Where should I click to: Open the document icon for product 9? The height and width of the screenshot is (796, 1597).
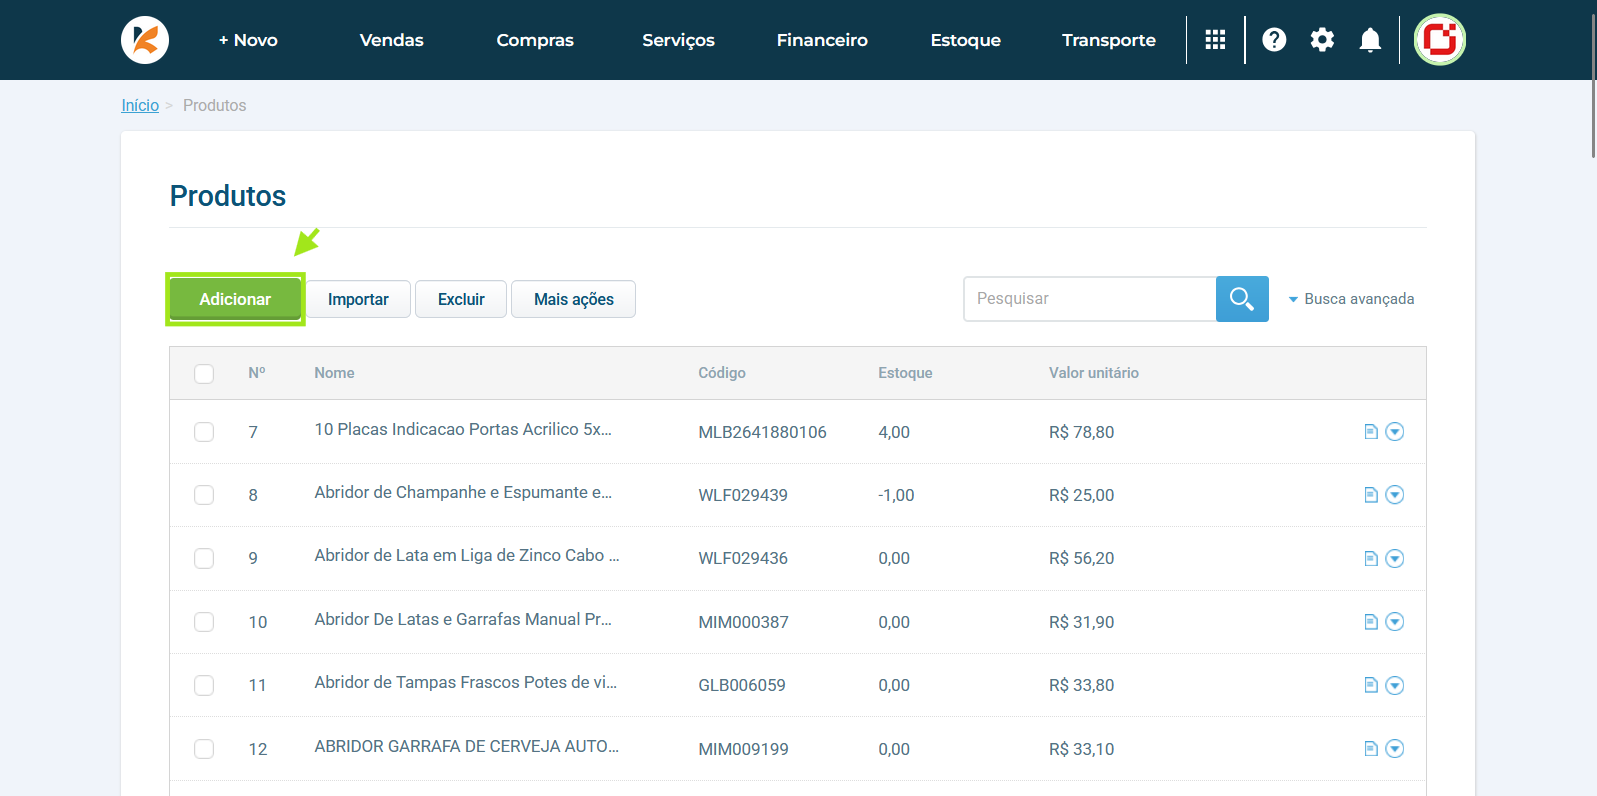[1371, 558]
